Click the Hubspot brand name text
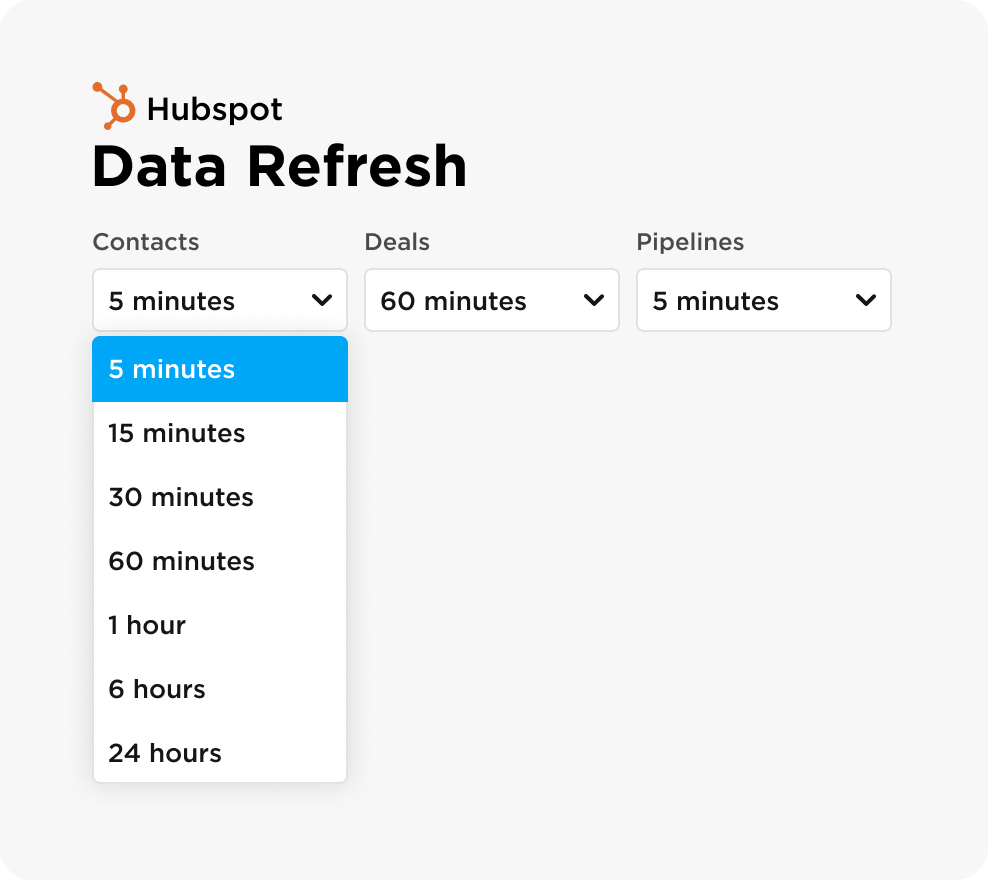Viewport: 988px width, 880px height. pos(215,109)
